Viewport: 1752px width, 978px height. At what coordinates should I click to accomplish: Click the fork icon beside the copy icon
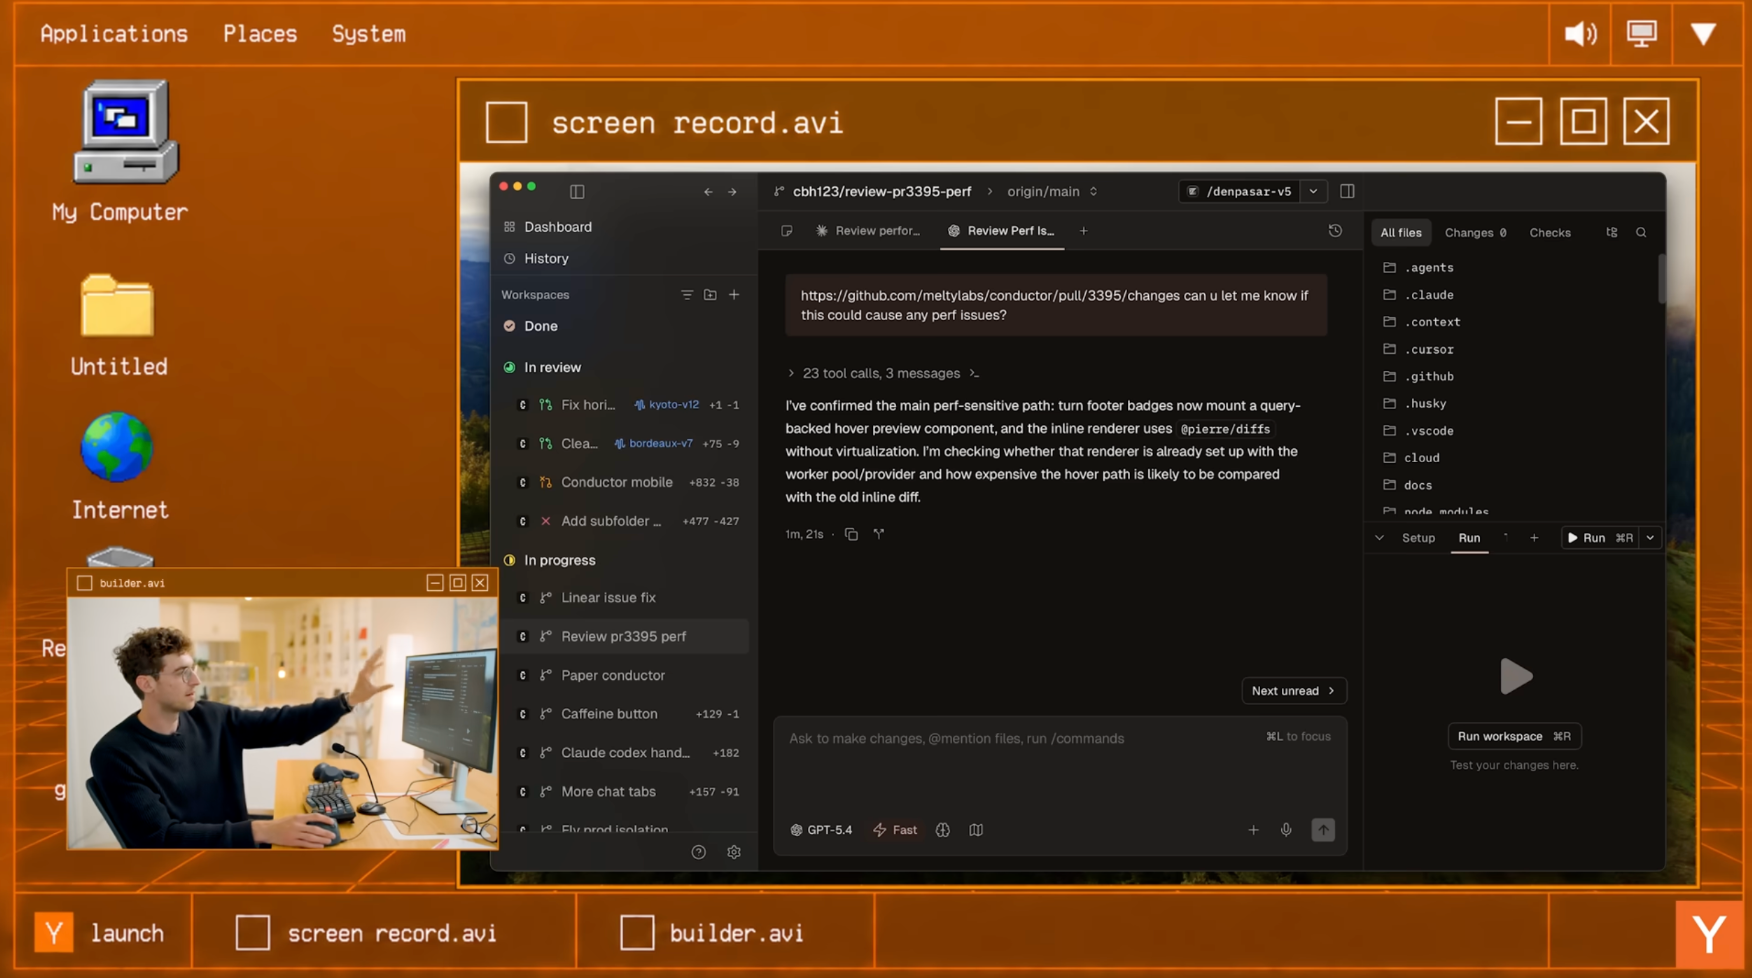point(879,534)
